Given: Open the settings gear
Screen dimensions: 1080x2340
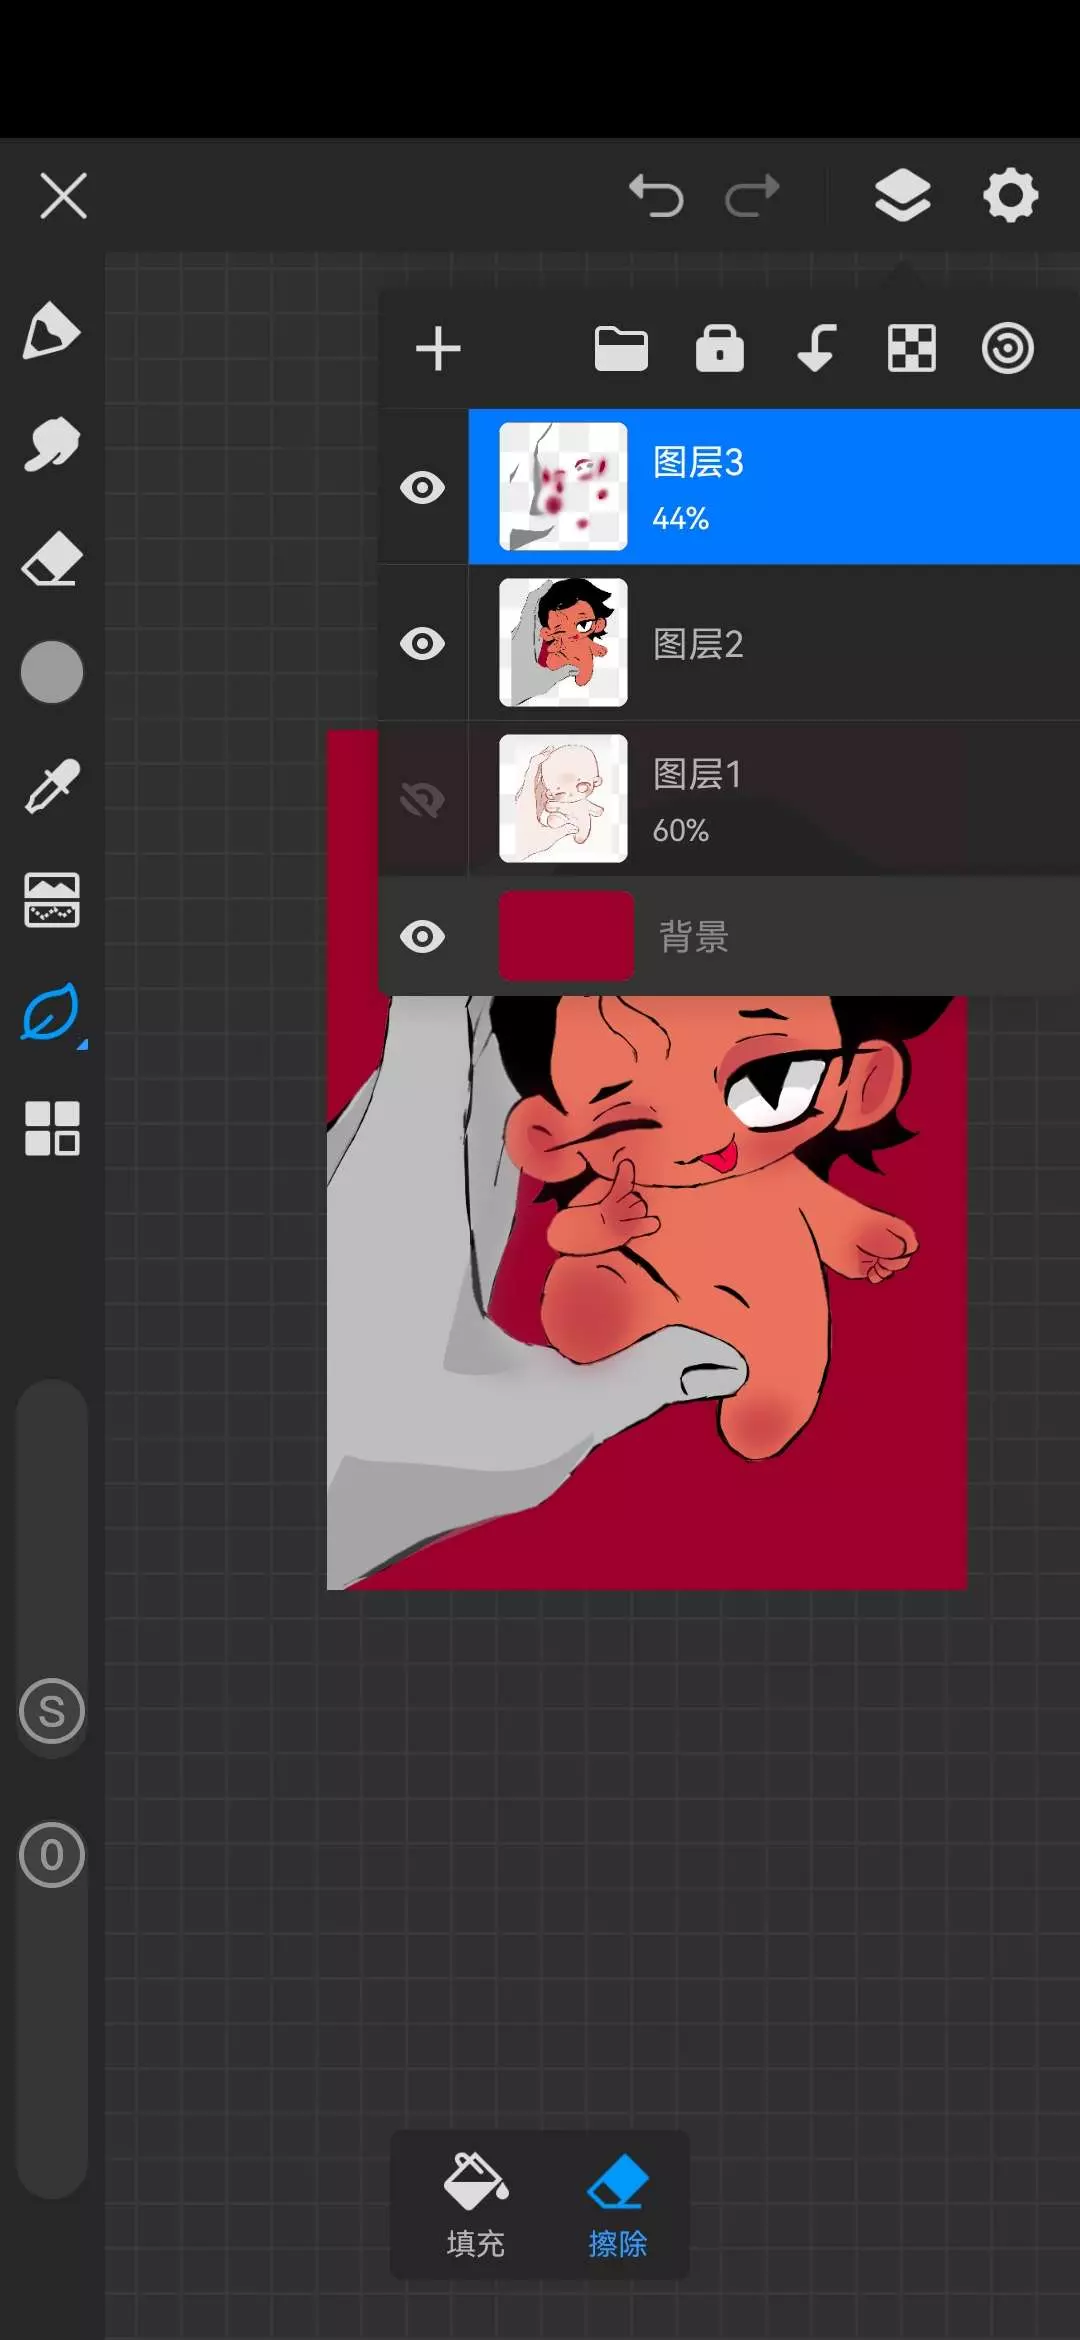Looking at the screenshot, I should [1010, 195].
